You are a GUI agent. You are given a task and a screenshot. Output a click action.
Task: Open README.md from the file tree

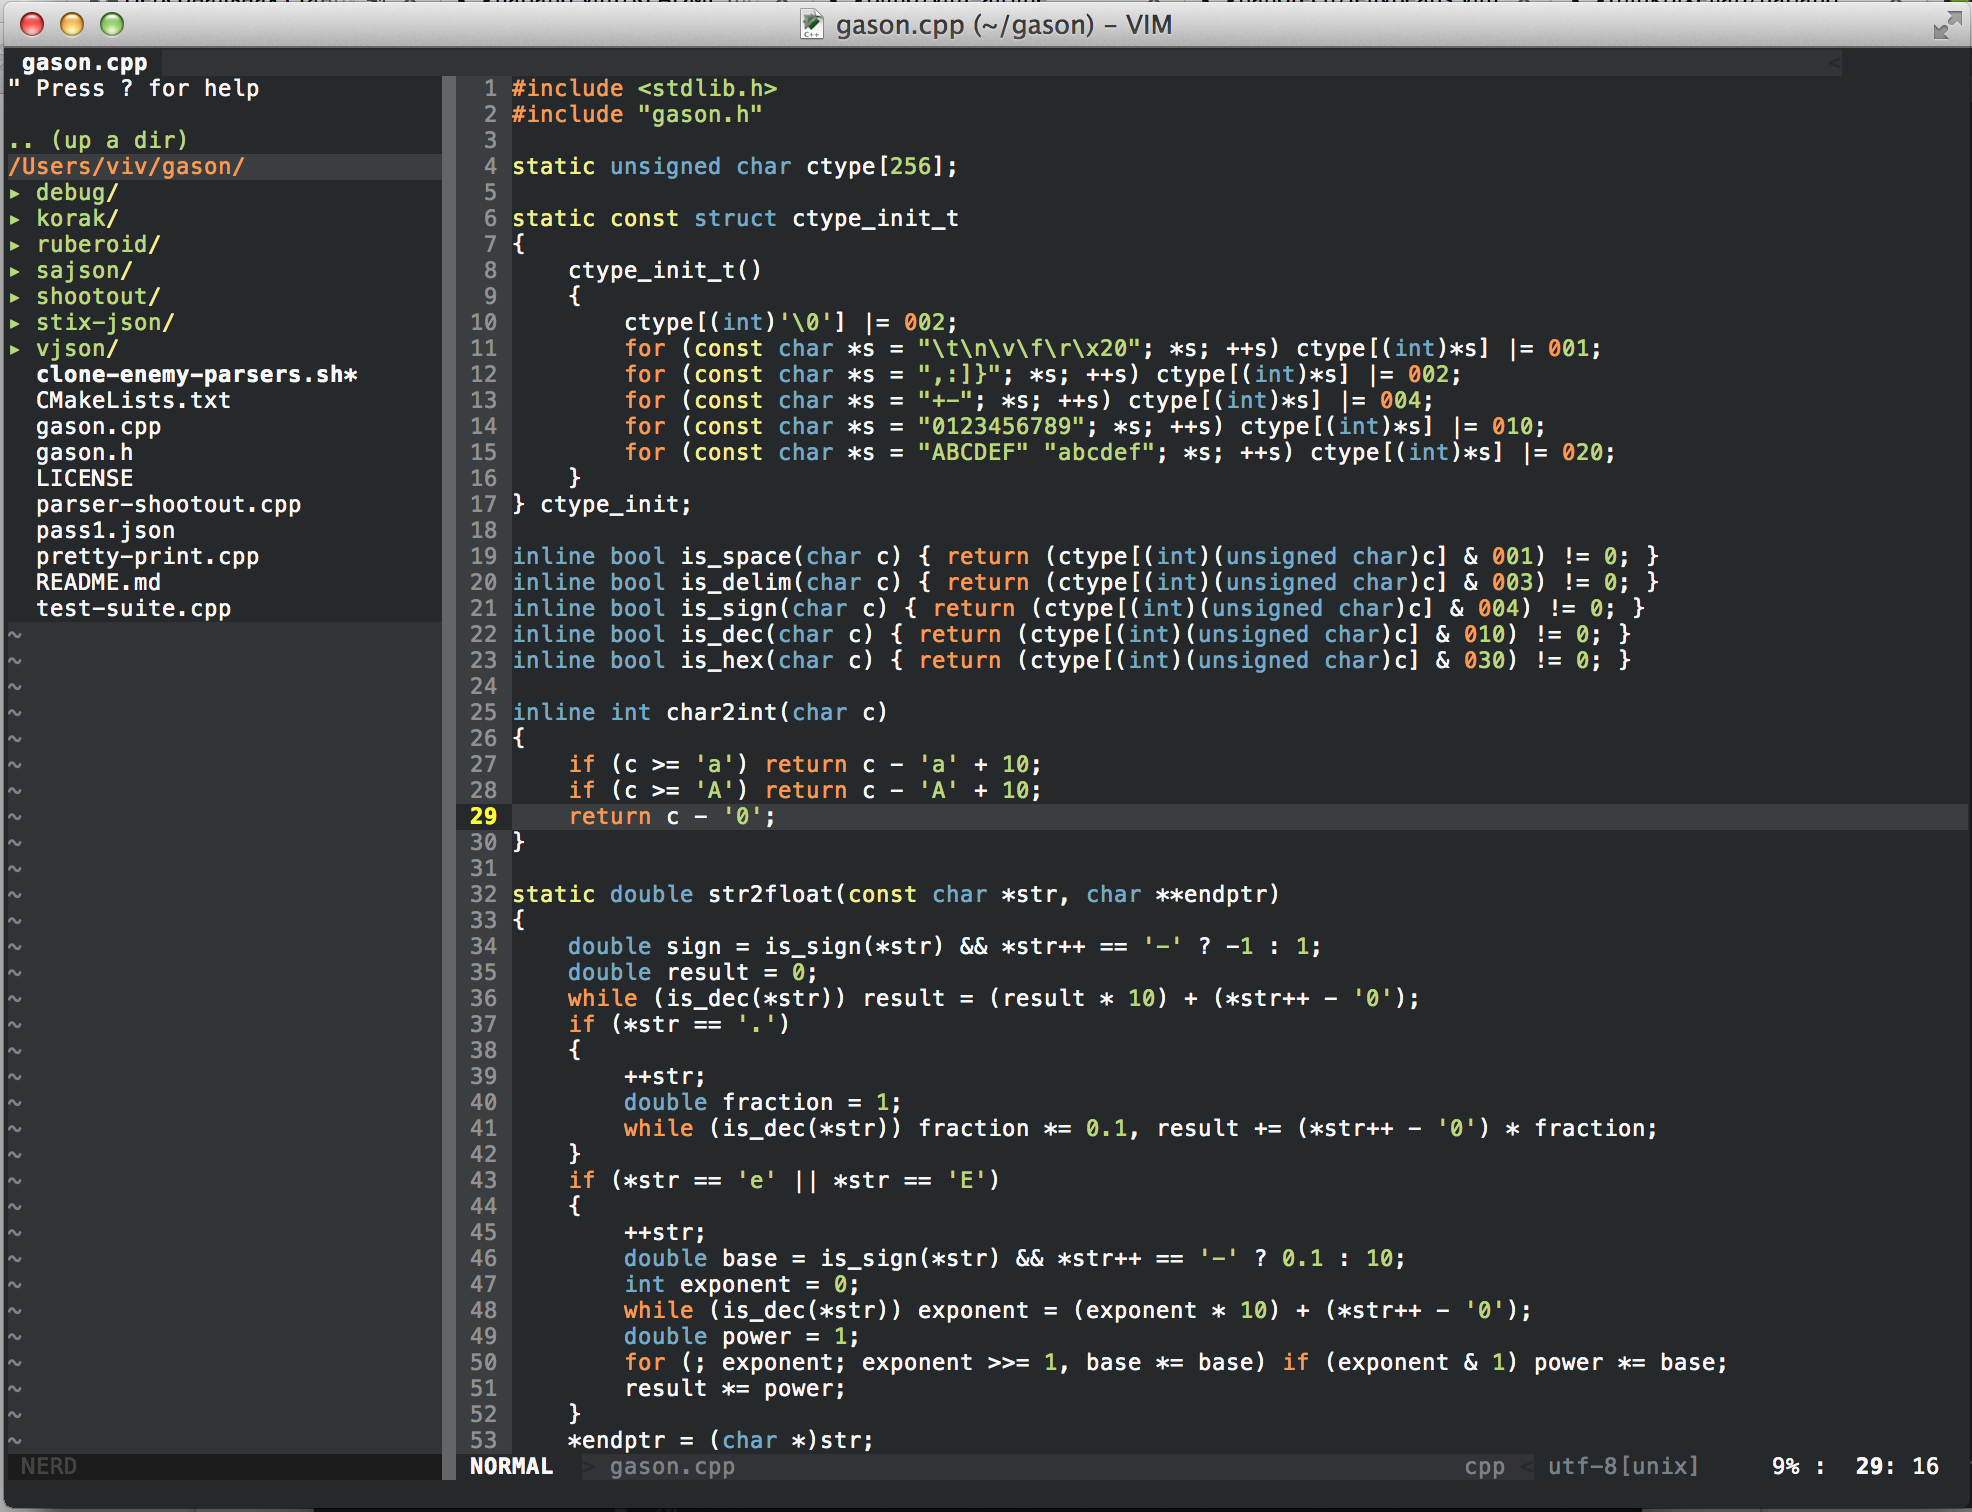tap(98, 583)
